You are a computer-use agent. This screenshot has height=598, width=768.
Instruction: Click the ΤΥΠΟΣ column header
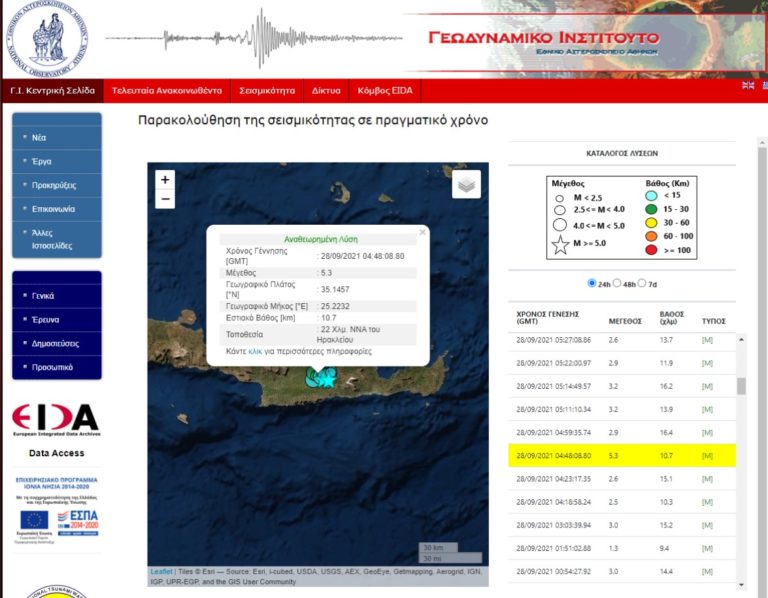coord(714,321)
